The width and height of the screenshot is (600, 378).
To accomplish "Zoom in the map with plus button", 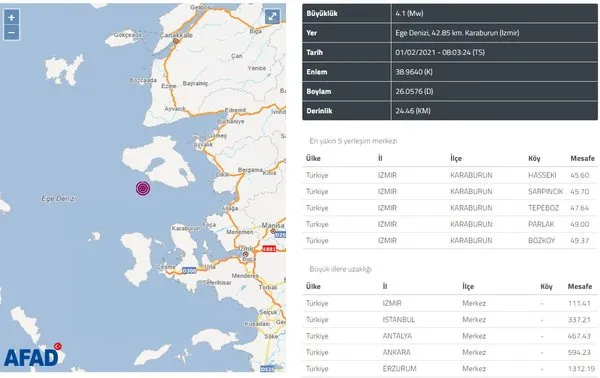I will [x=11, y=17].
